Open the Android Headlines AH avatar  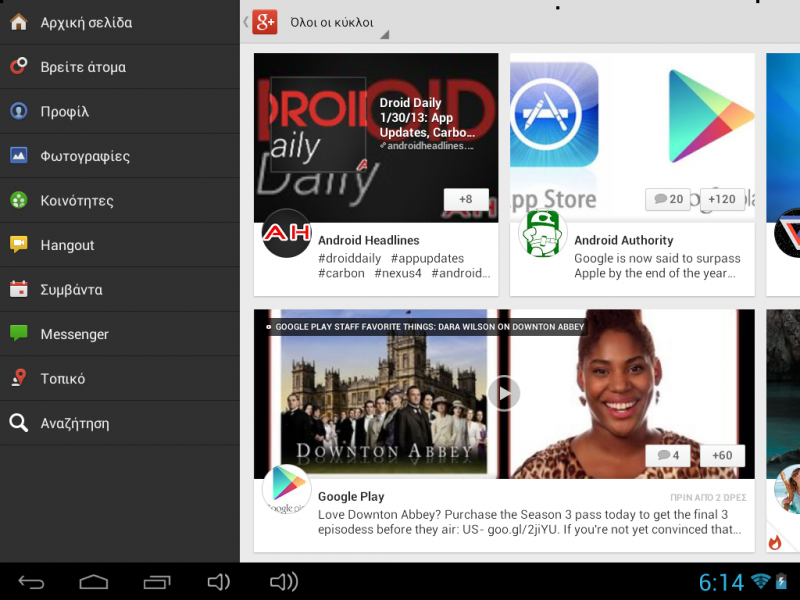click(x=287, y=233)
